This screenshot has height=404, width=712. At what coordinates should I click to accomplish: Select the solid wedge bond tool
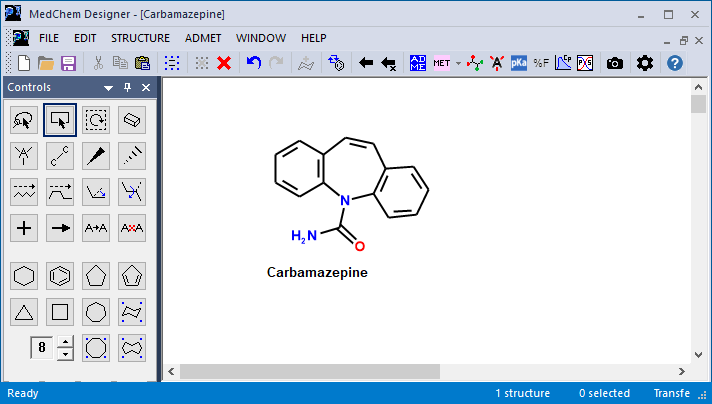coord(96,156)
